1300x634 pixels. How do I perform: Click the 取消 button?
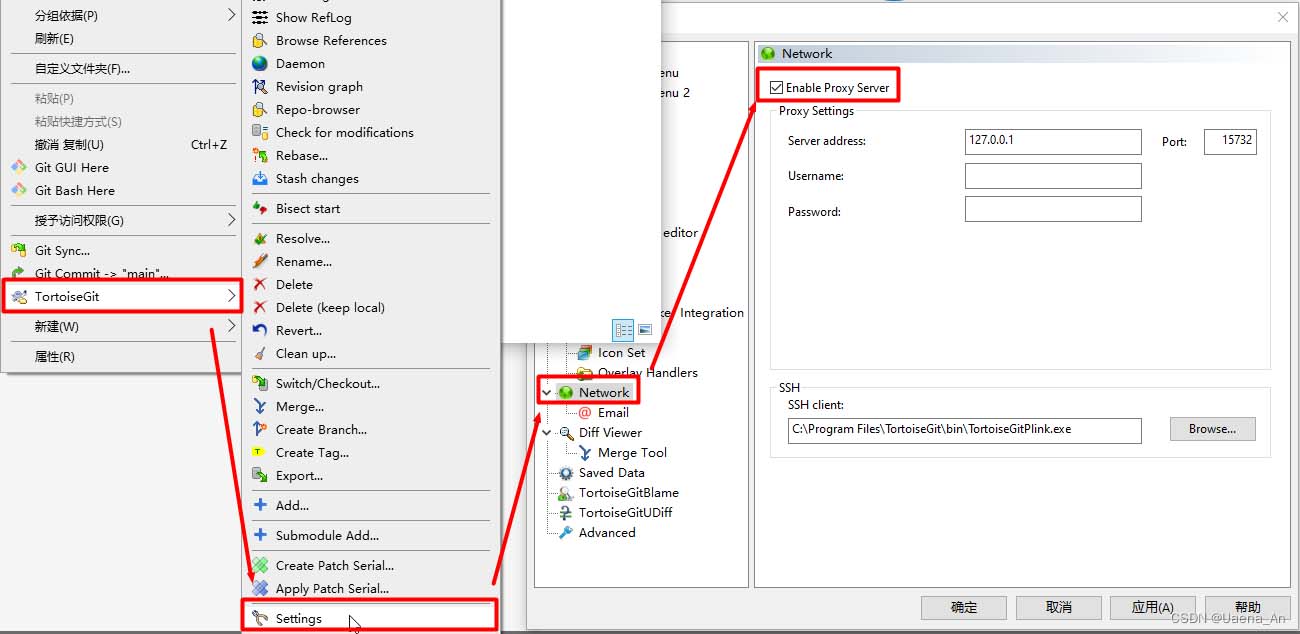pos(1059,607)
